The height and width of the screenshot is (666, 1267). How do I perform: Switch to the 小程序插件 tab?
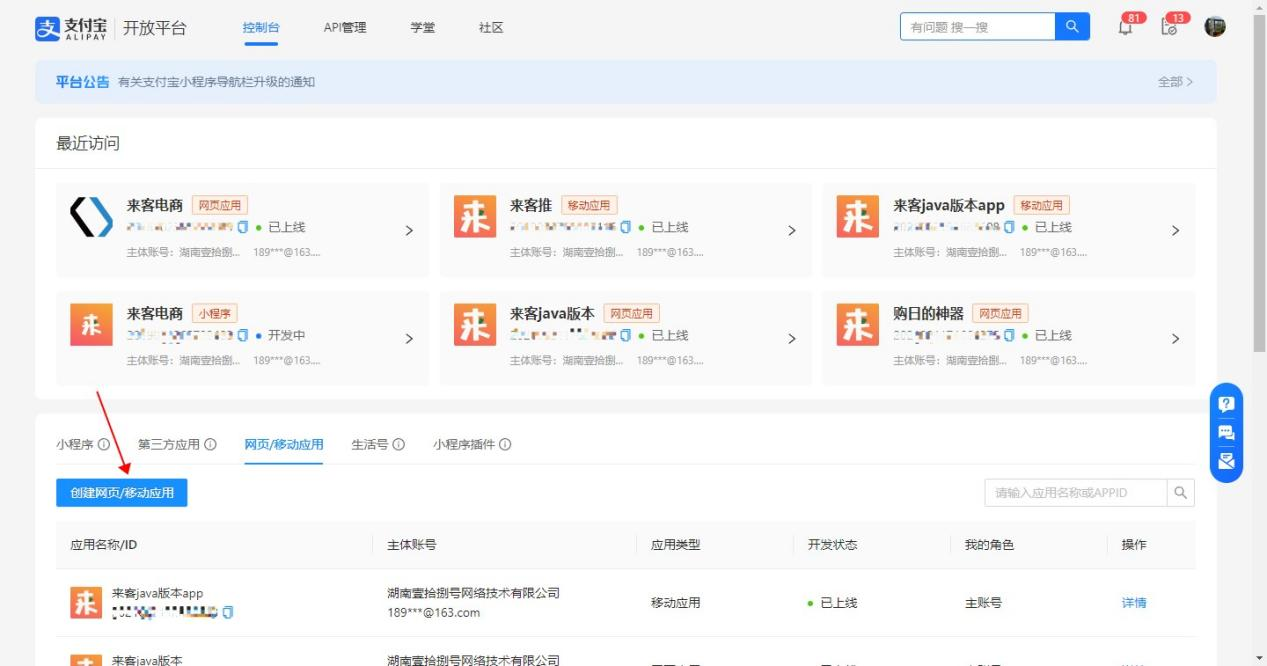(x=464, y=445)
